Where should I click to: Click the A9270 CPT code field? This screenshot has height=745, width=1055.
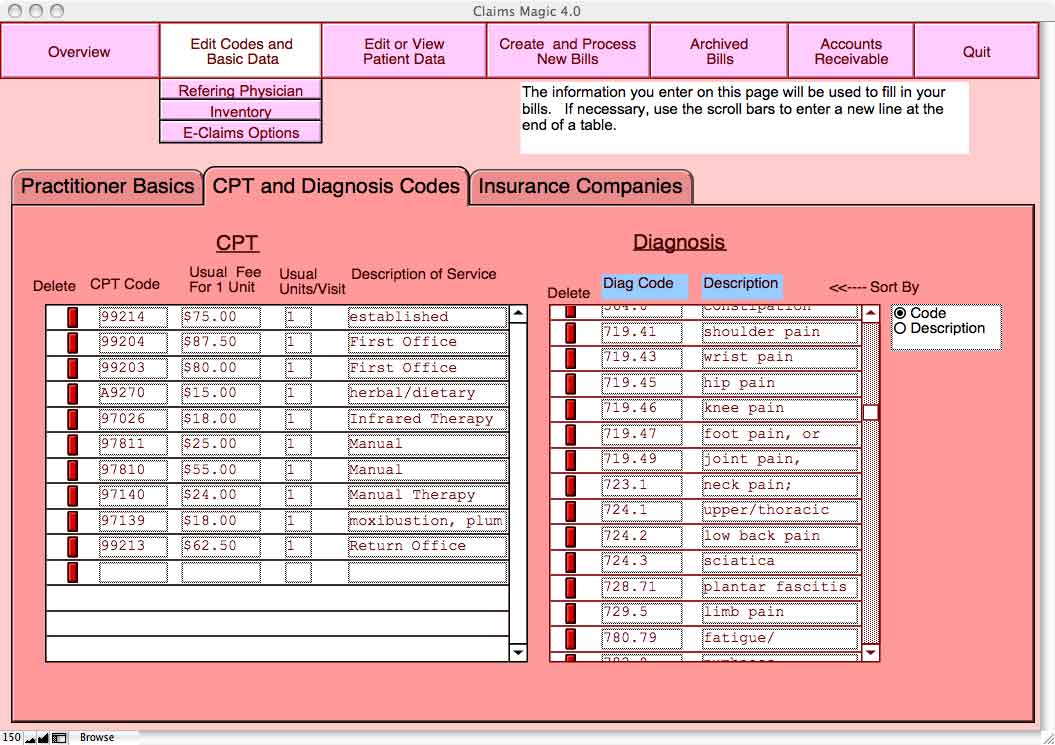133,394
